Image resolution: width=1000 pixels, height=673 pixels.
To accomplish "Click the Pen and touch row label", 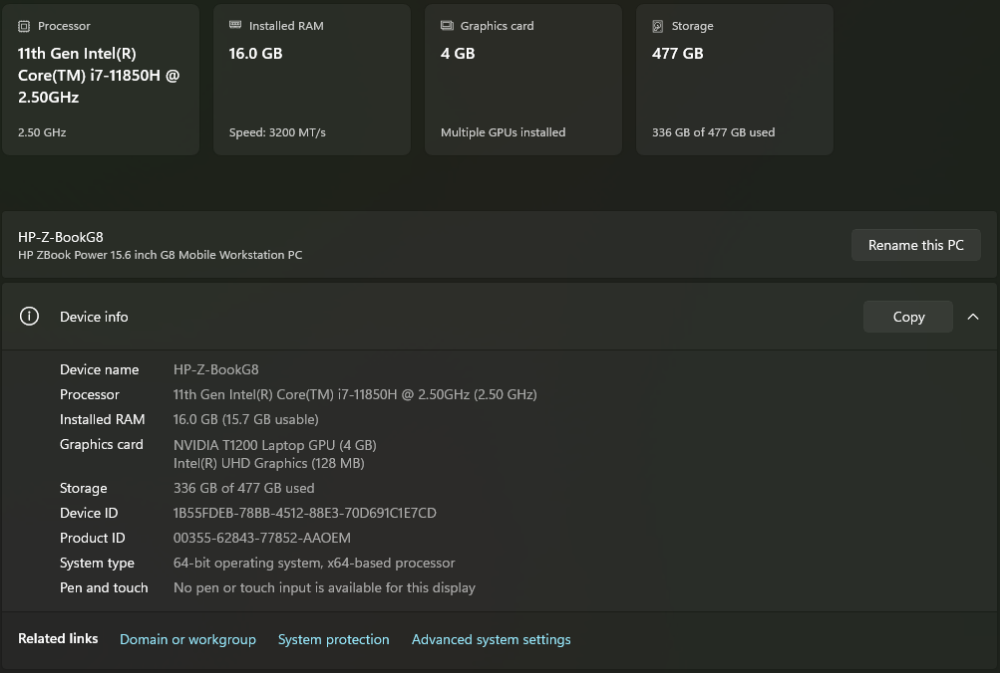I will 104,588.
